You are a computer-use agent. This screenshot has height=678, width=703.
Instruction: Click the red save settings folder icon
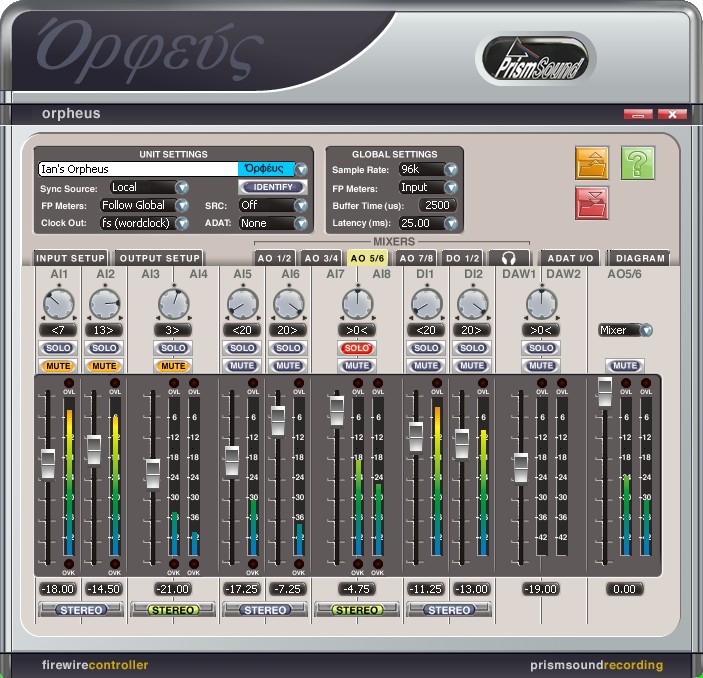(x=591, y=204)
